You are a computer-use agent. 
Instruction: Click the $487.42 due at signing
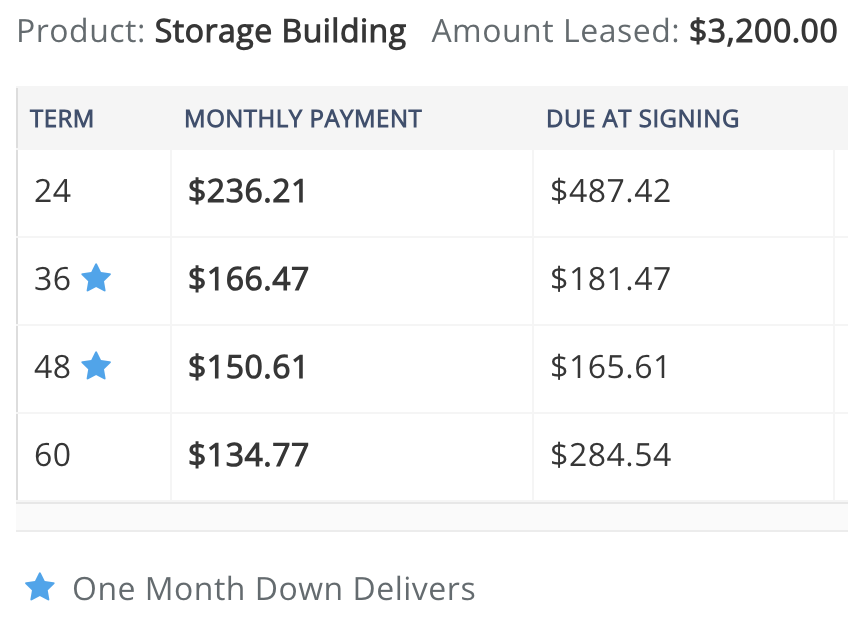pos(610,191)
